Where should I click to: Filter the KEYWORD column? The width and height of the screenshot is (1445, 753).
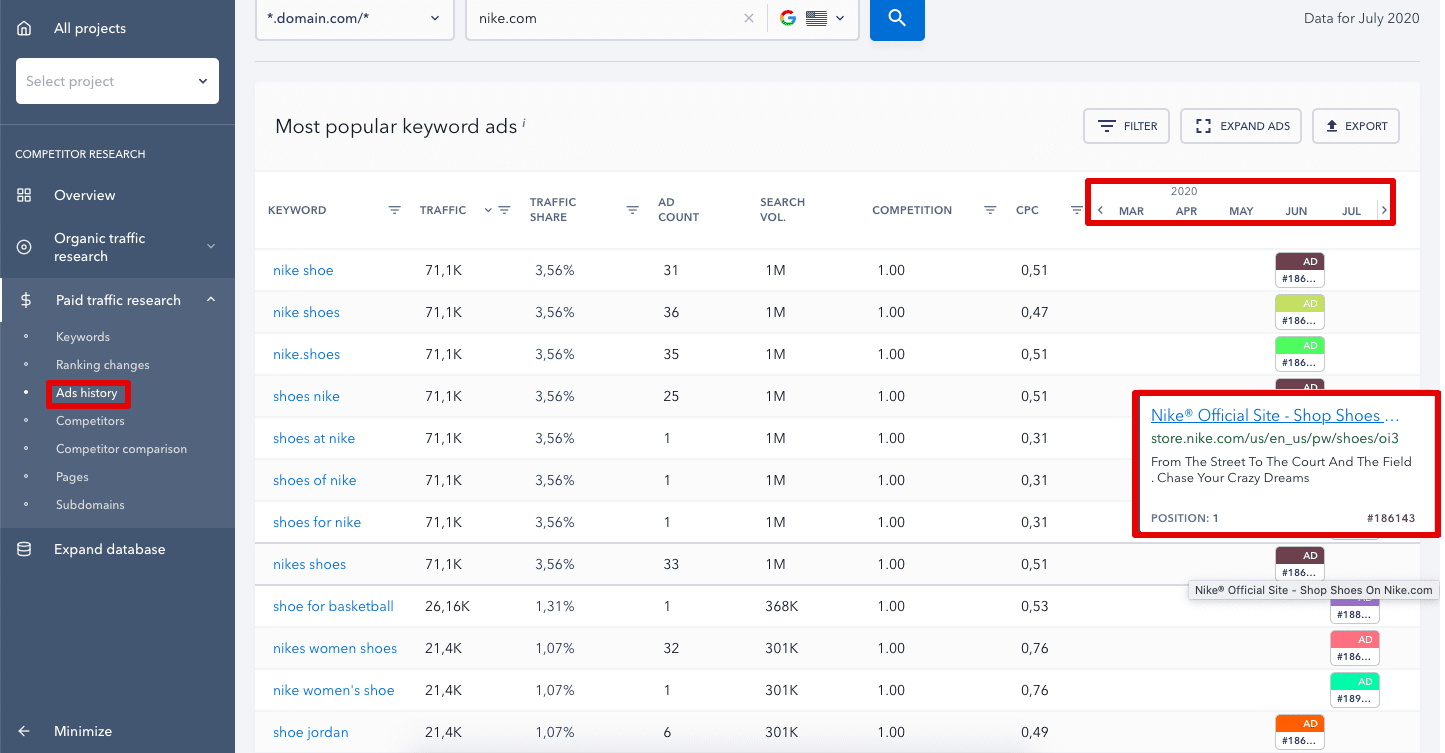point(395,210)
